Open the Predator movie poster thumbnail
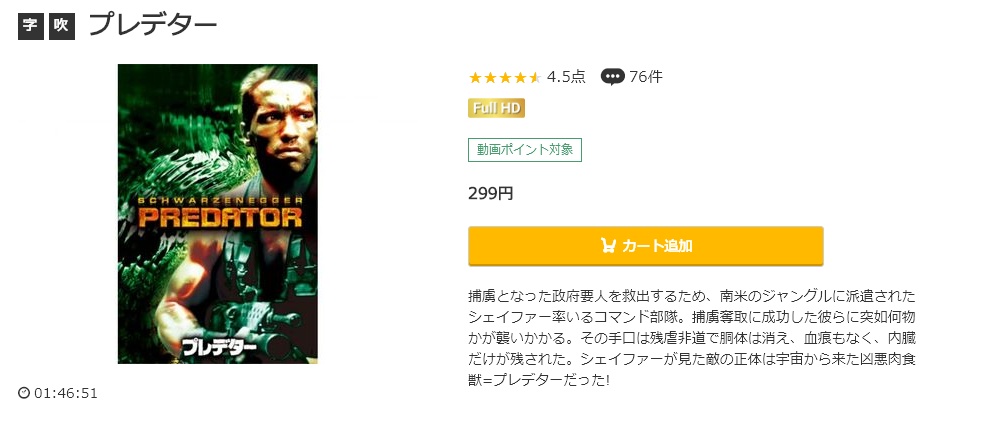1000x424 pixels. 217,213
